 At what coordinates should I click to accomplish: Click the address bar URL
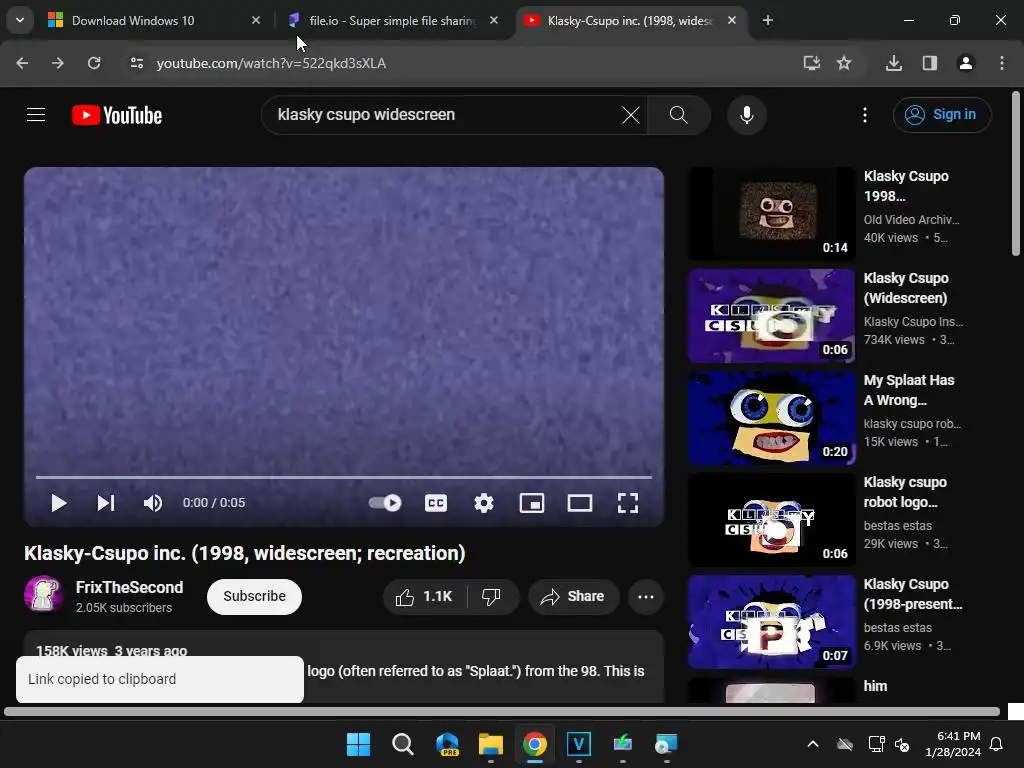(x=271, y=63)
